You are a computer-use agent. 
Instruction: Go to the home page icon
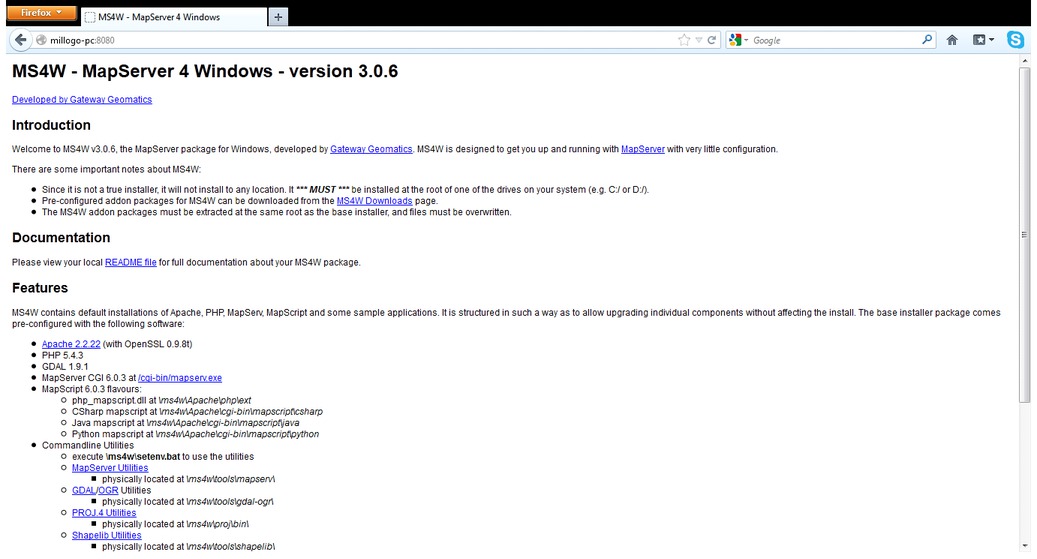(952, 40)
